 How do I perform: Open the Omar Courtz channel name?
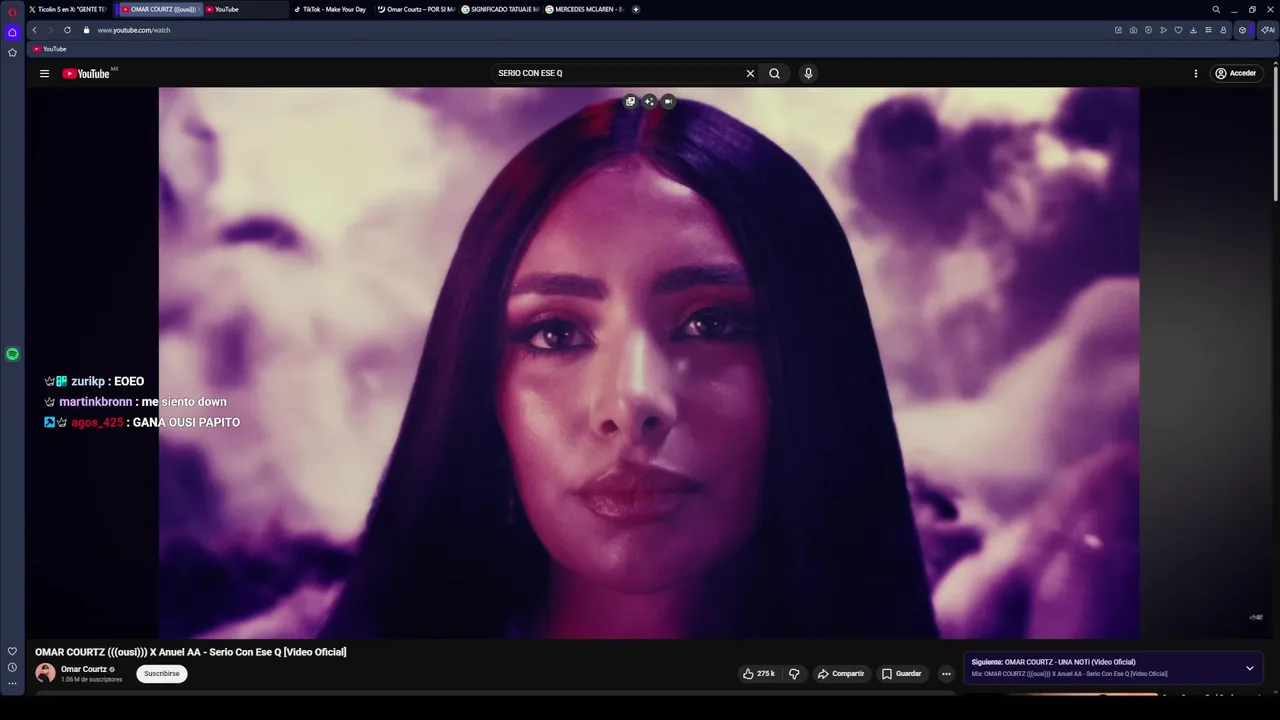point(84,669)
